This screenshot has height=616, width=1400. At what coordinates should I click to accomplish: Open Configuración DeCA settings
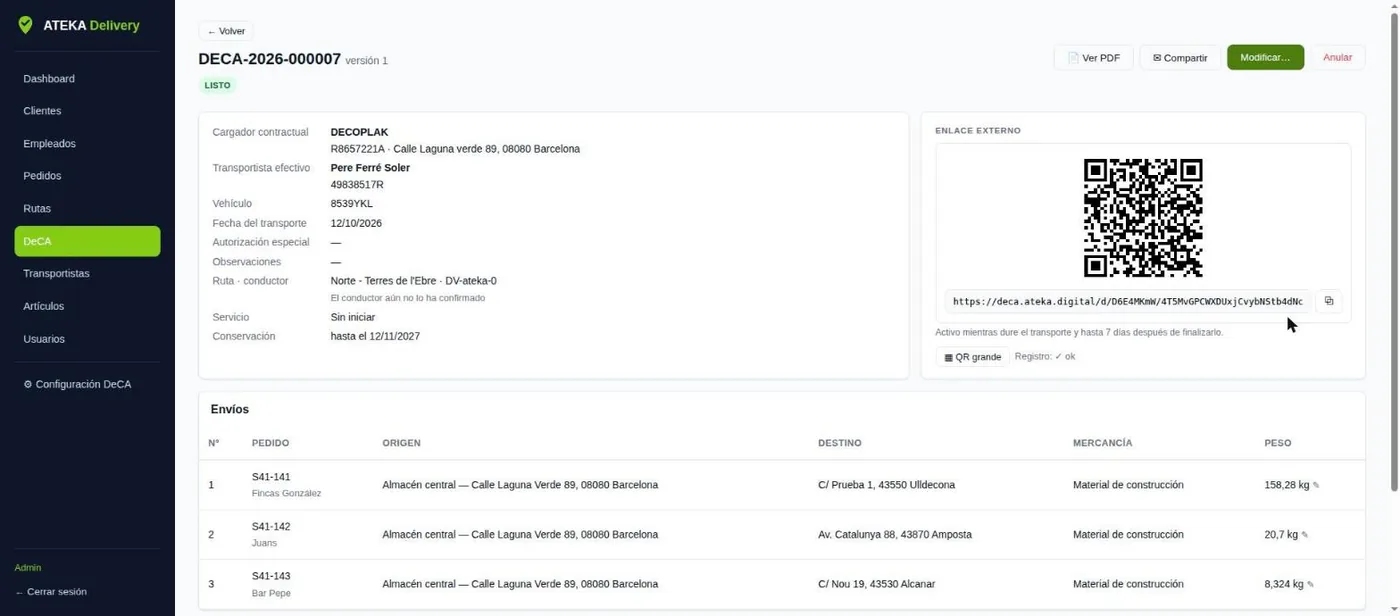pos(87,384)
